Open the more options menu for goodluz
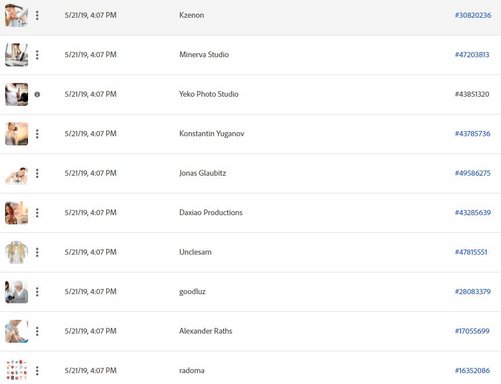 coord(37,292)
